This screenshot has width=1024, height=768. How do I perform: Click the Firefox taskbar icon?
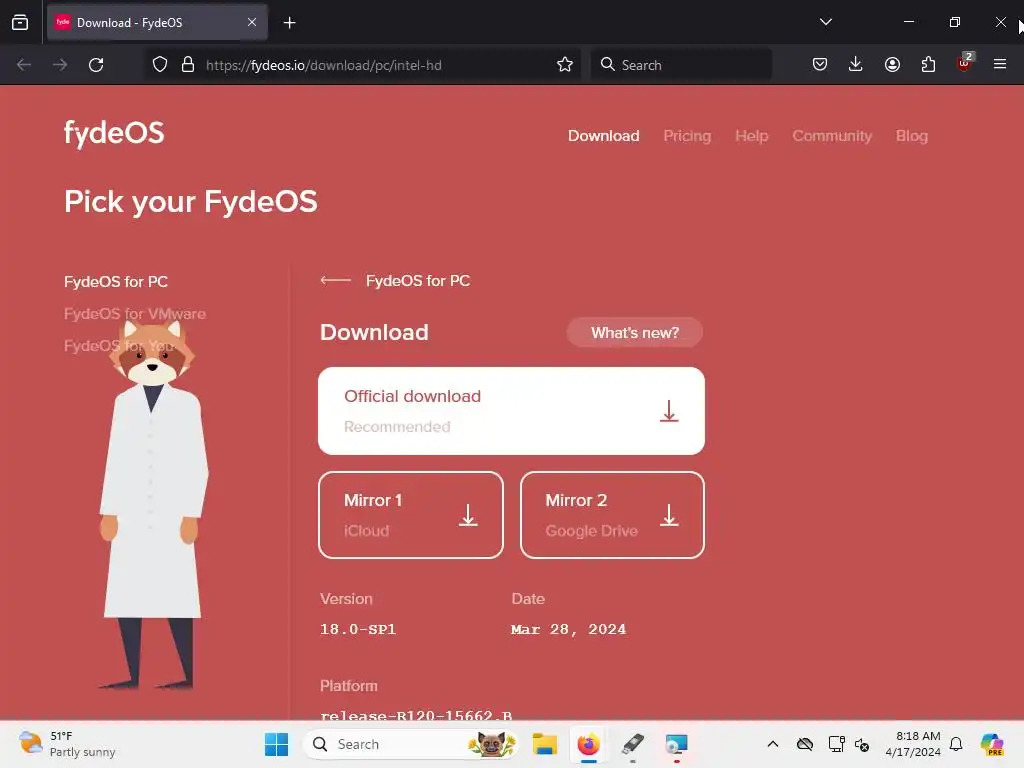click(588, 744)
